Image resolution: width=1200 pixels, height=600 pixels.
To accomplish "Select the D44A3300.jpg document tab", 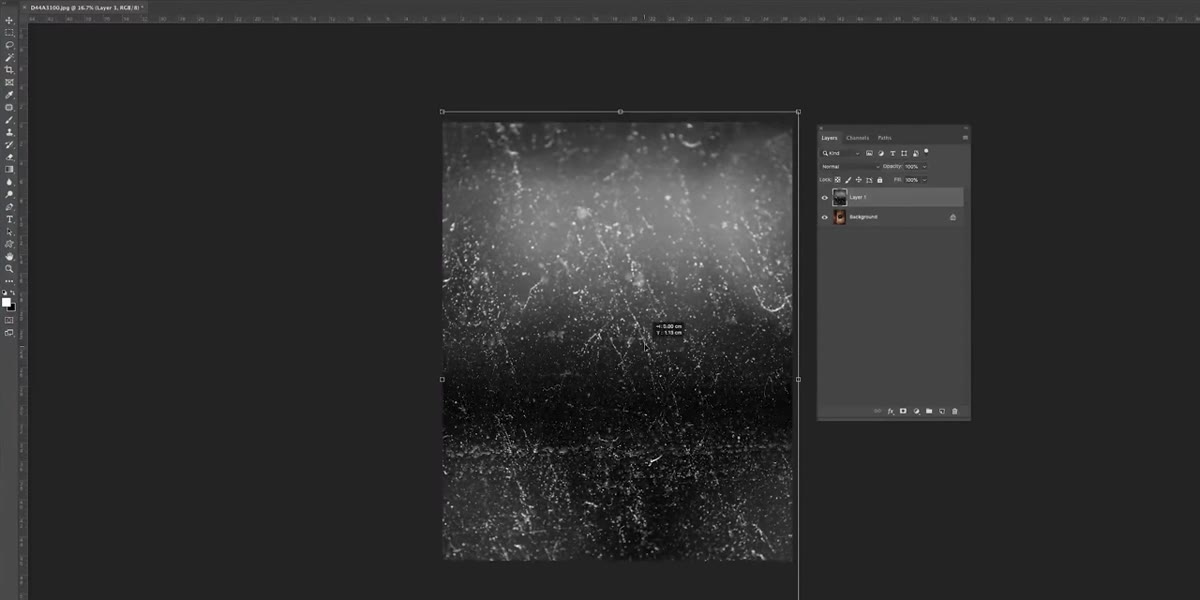I will tap(85, 7).
